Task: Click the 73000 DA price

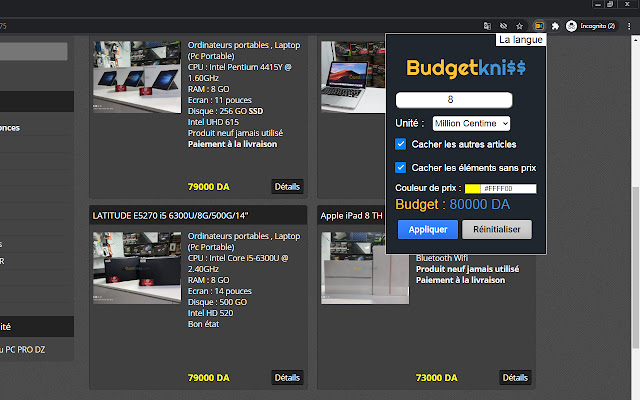Action: [436, 378]
